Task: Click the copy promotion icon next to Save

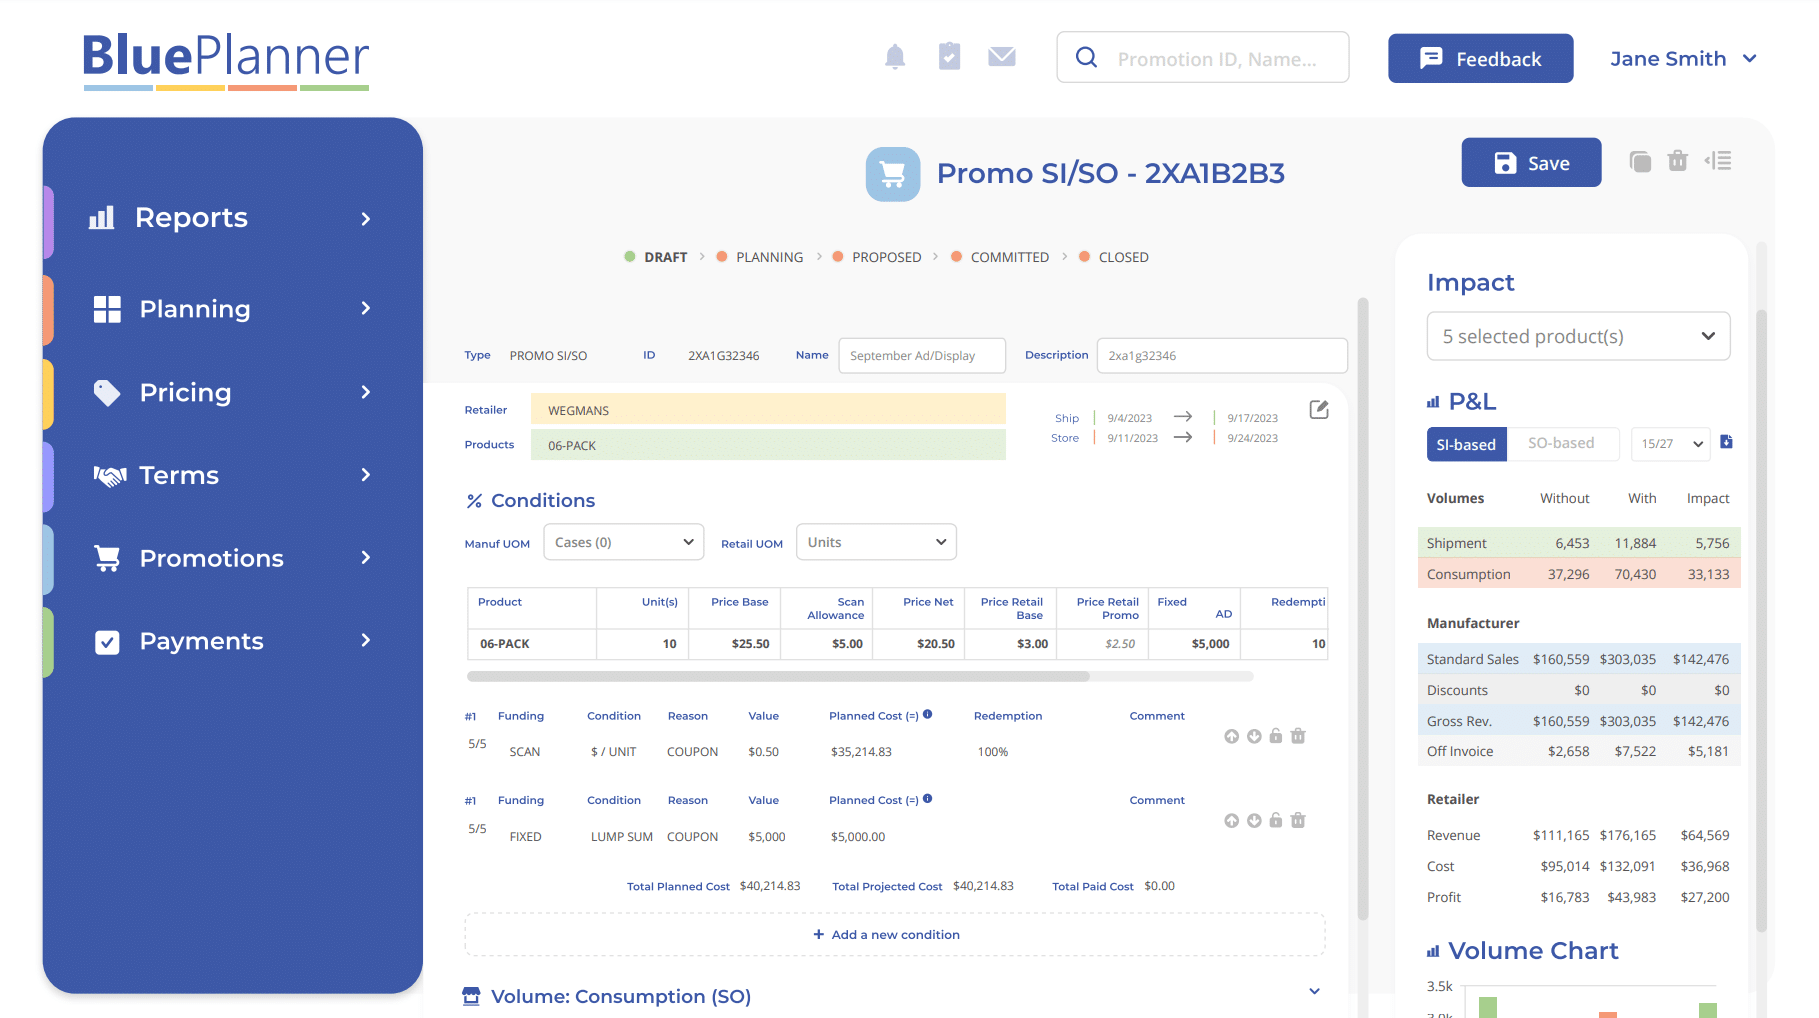Action: coord(1640,161)
